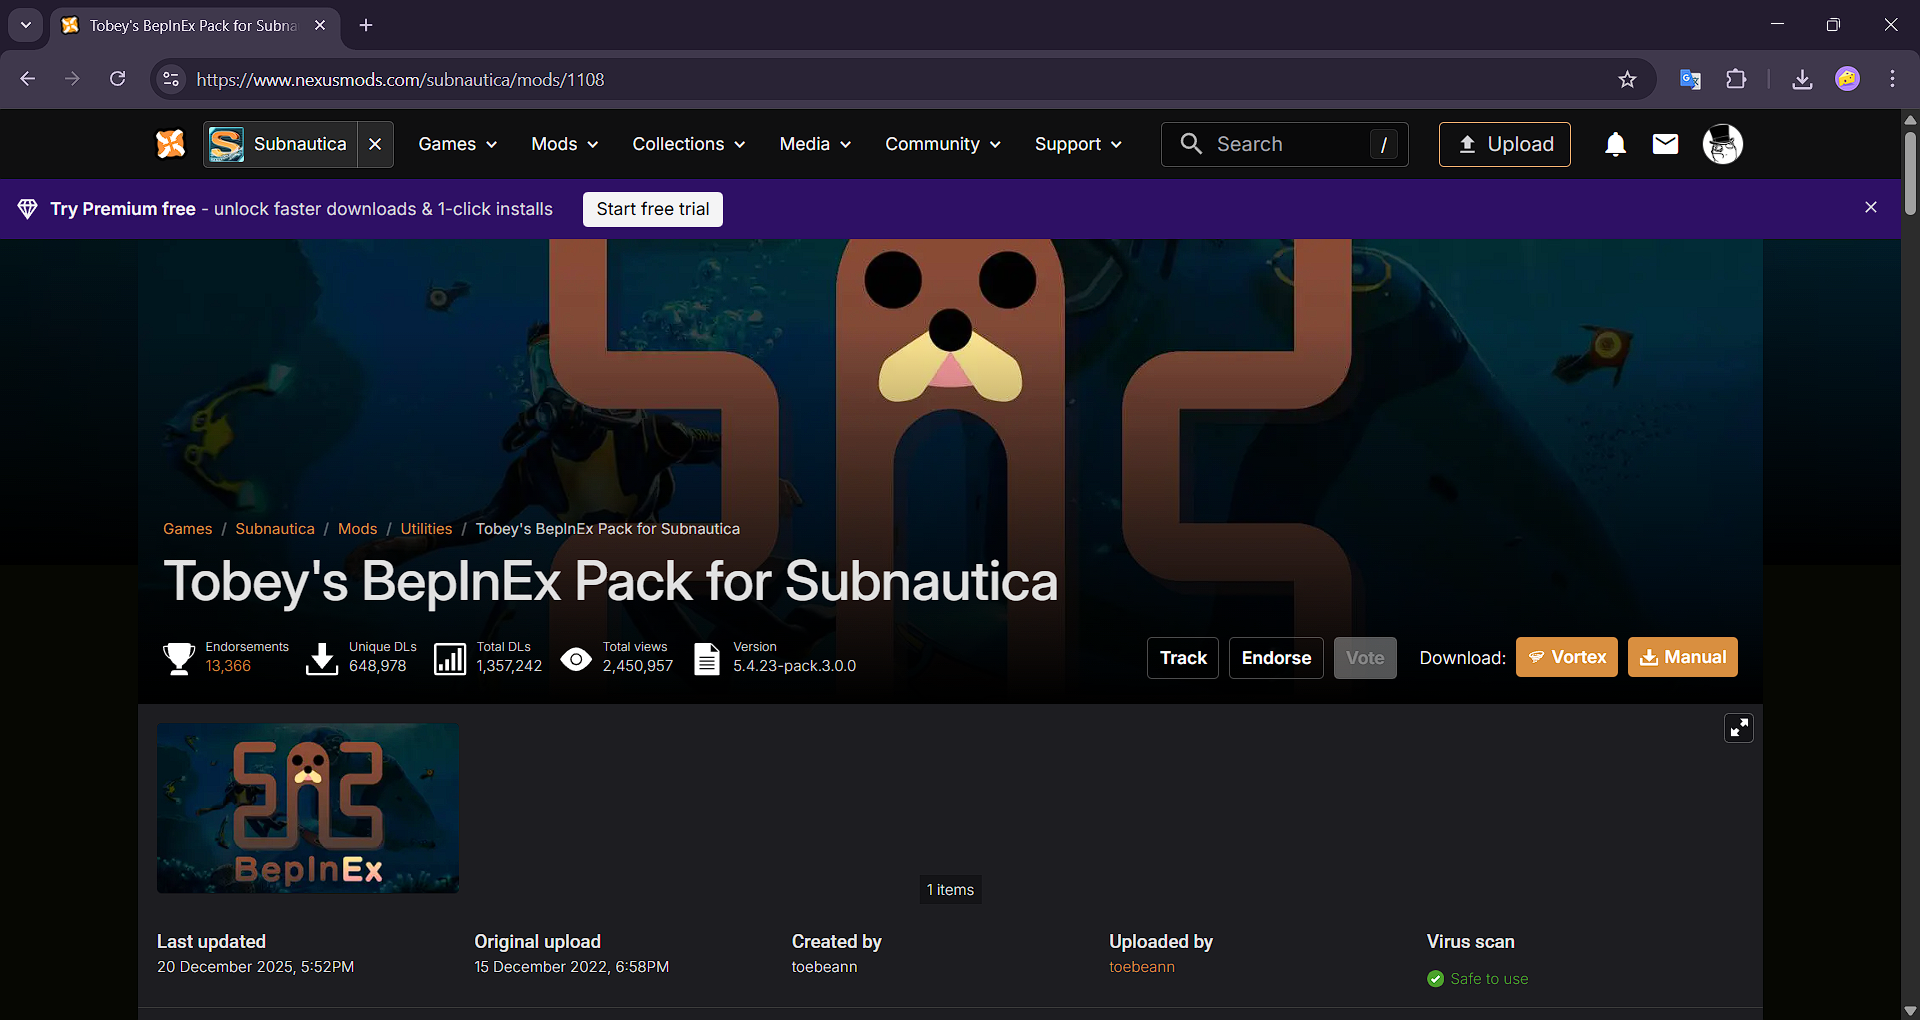Image resolution: width=1920 pixels, height=1020 pixels.
Task: Click the Total DLs chart icon
Action: (x=450, y=658)
